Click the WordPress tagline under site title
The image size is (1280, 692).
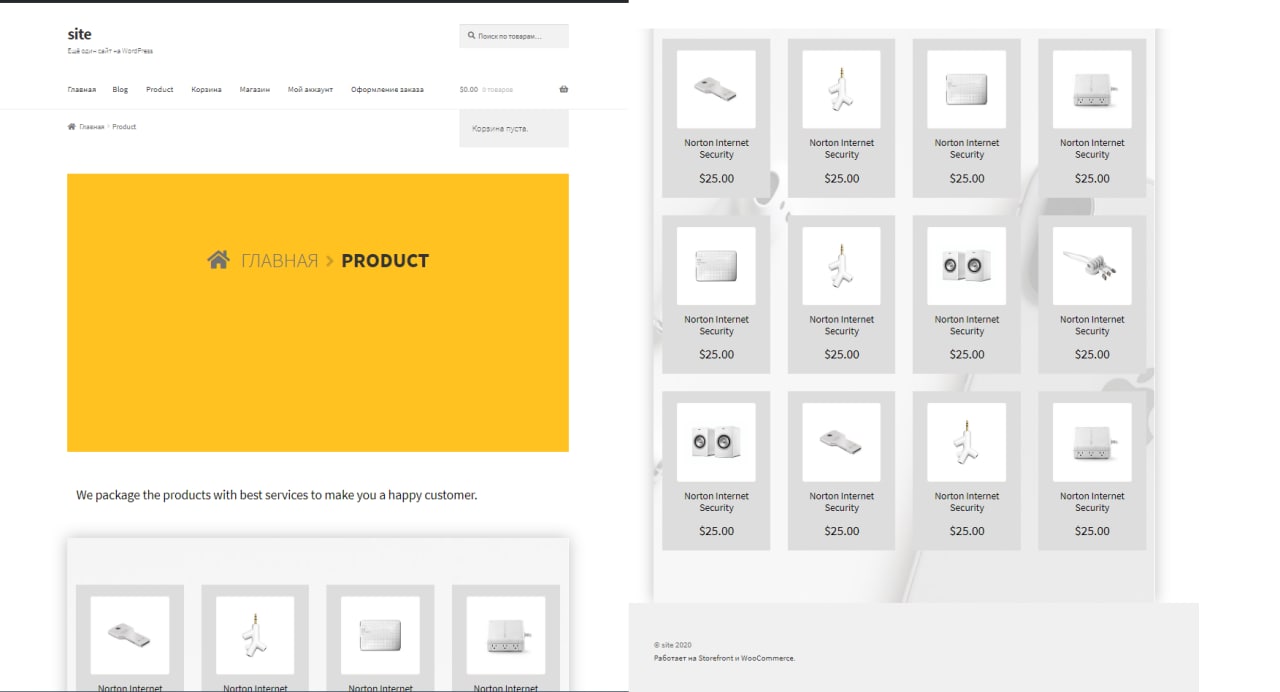click(x=110, y=51)
